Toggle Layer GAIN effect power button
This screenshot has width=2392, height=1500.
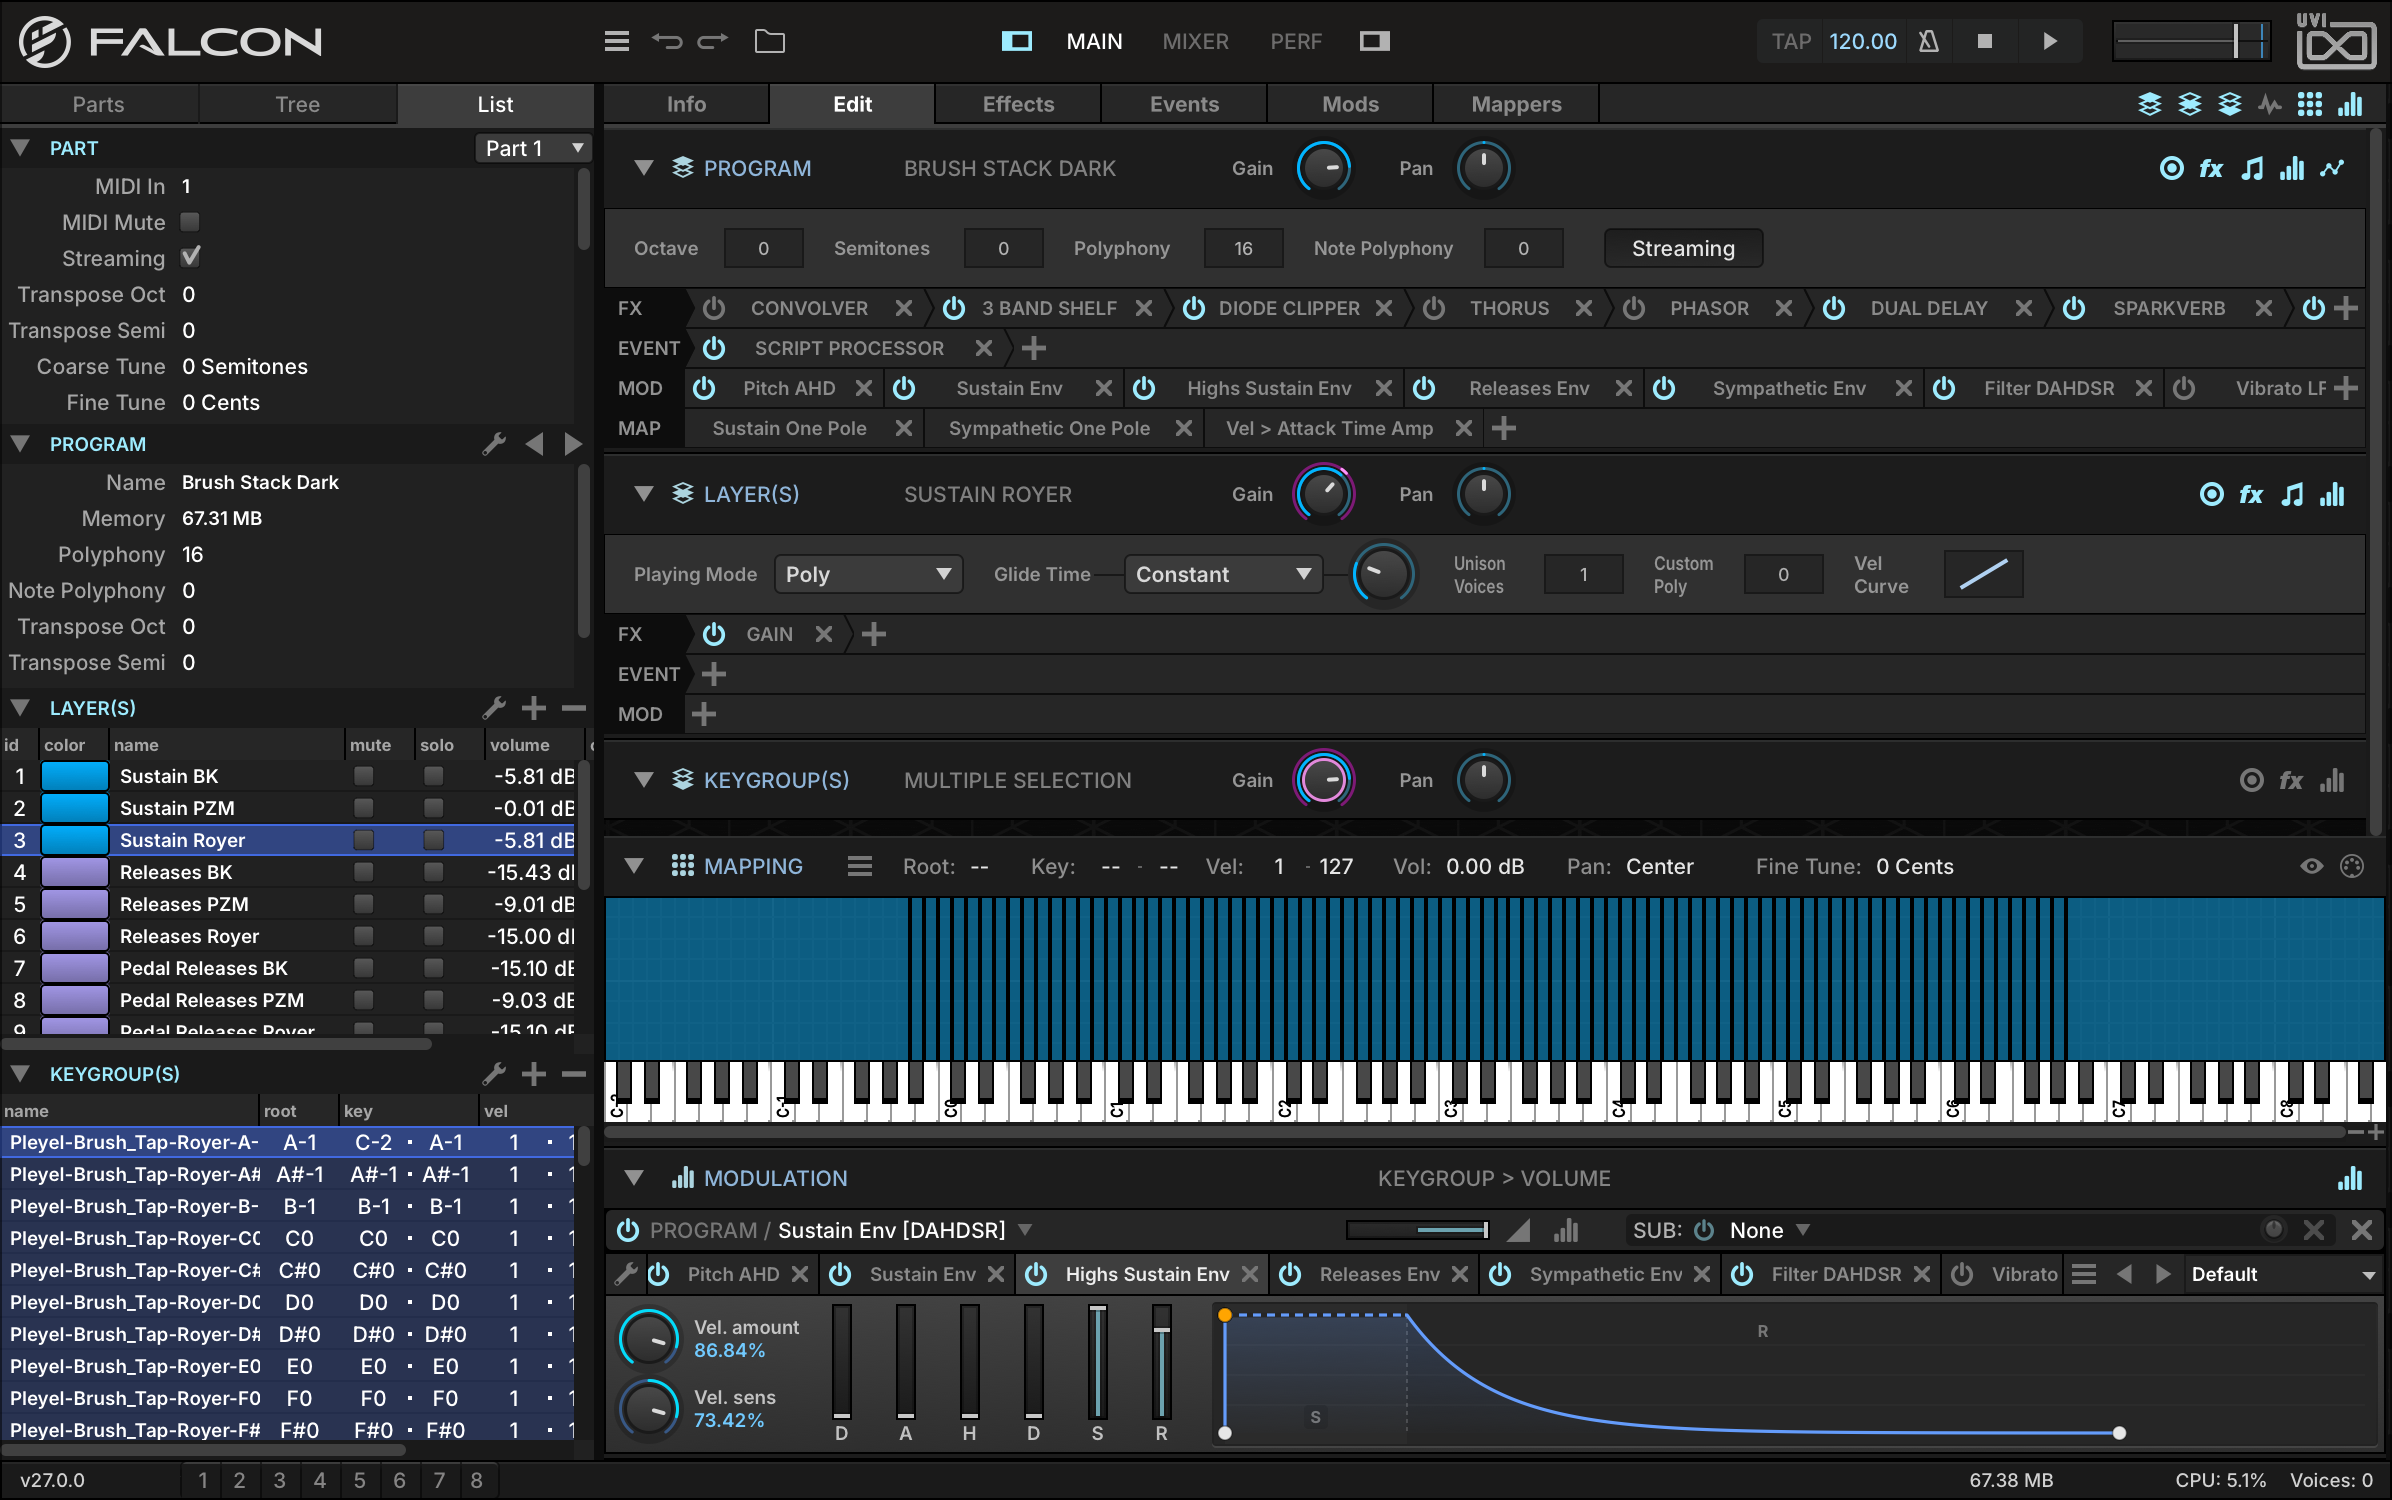[x=713, y=634]
